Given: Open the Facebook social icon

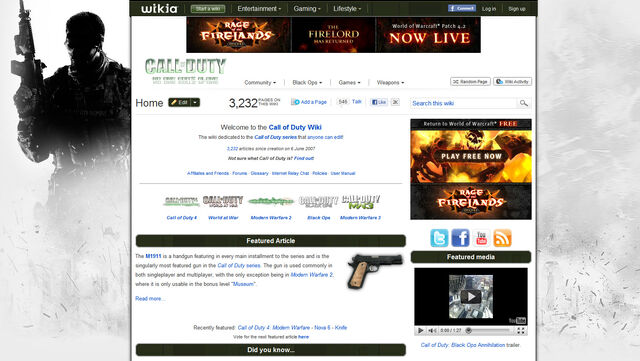Looking at the screenshot, I should pyautogui.click(x=460, y=238).
